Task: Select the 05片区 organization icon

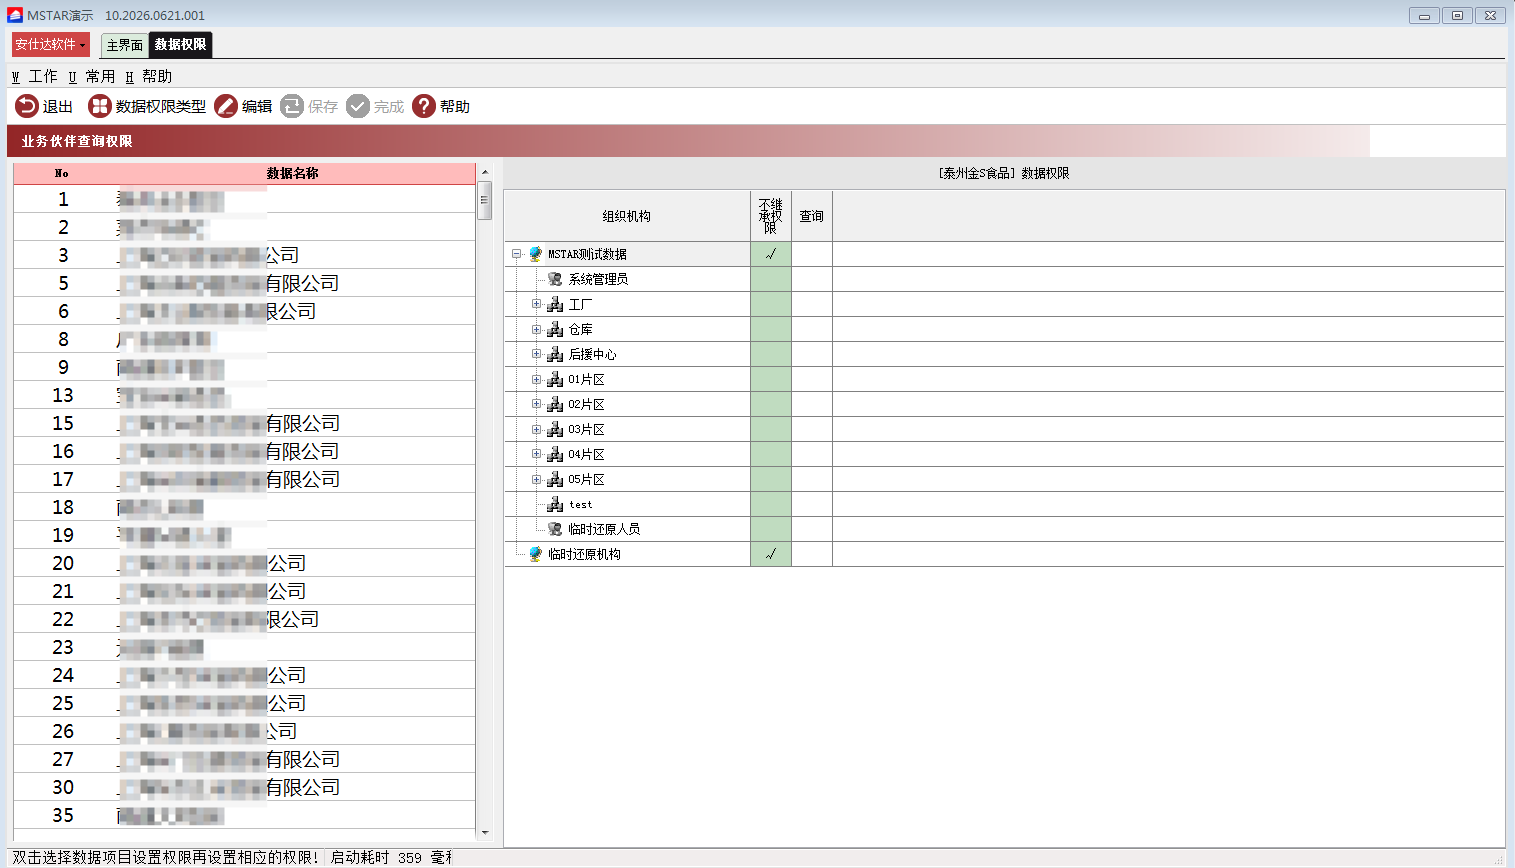Action: pos(555,479)
